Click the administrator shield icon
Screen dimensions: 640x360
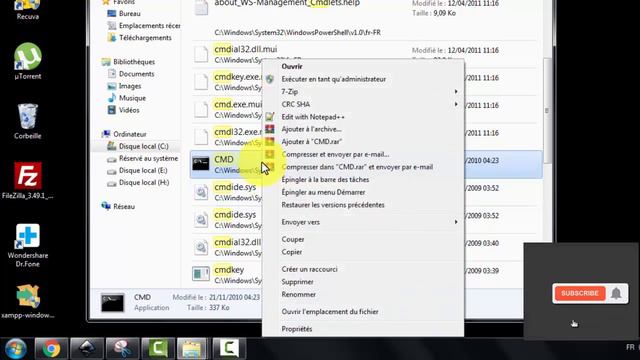[x=269, y=79]
